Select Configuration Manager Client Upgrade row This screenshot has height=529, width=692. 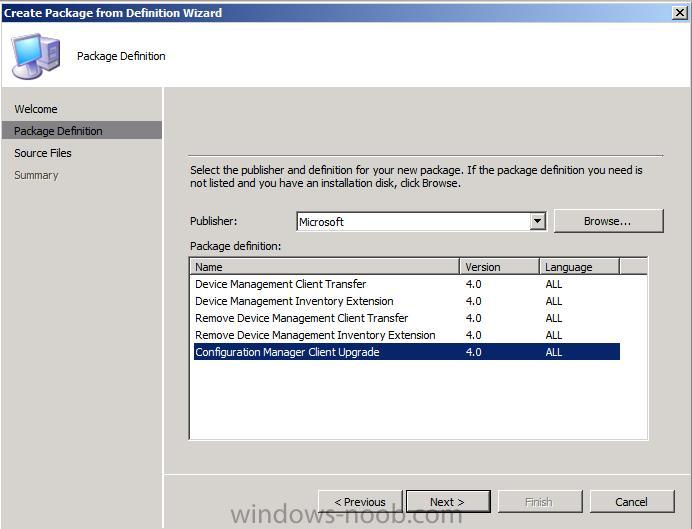407,352
